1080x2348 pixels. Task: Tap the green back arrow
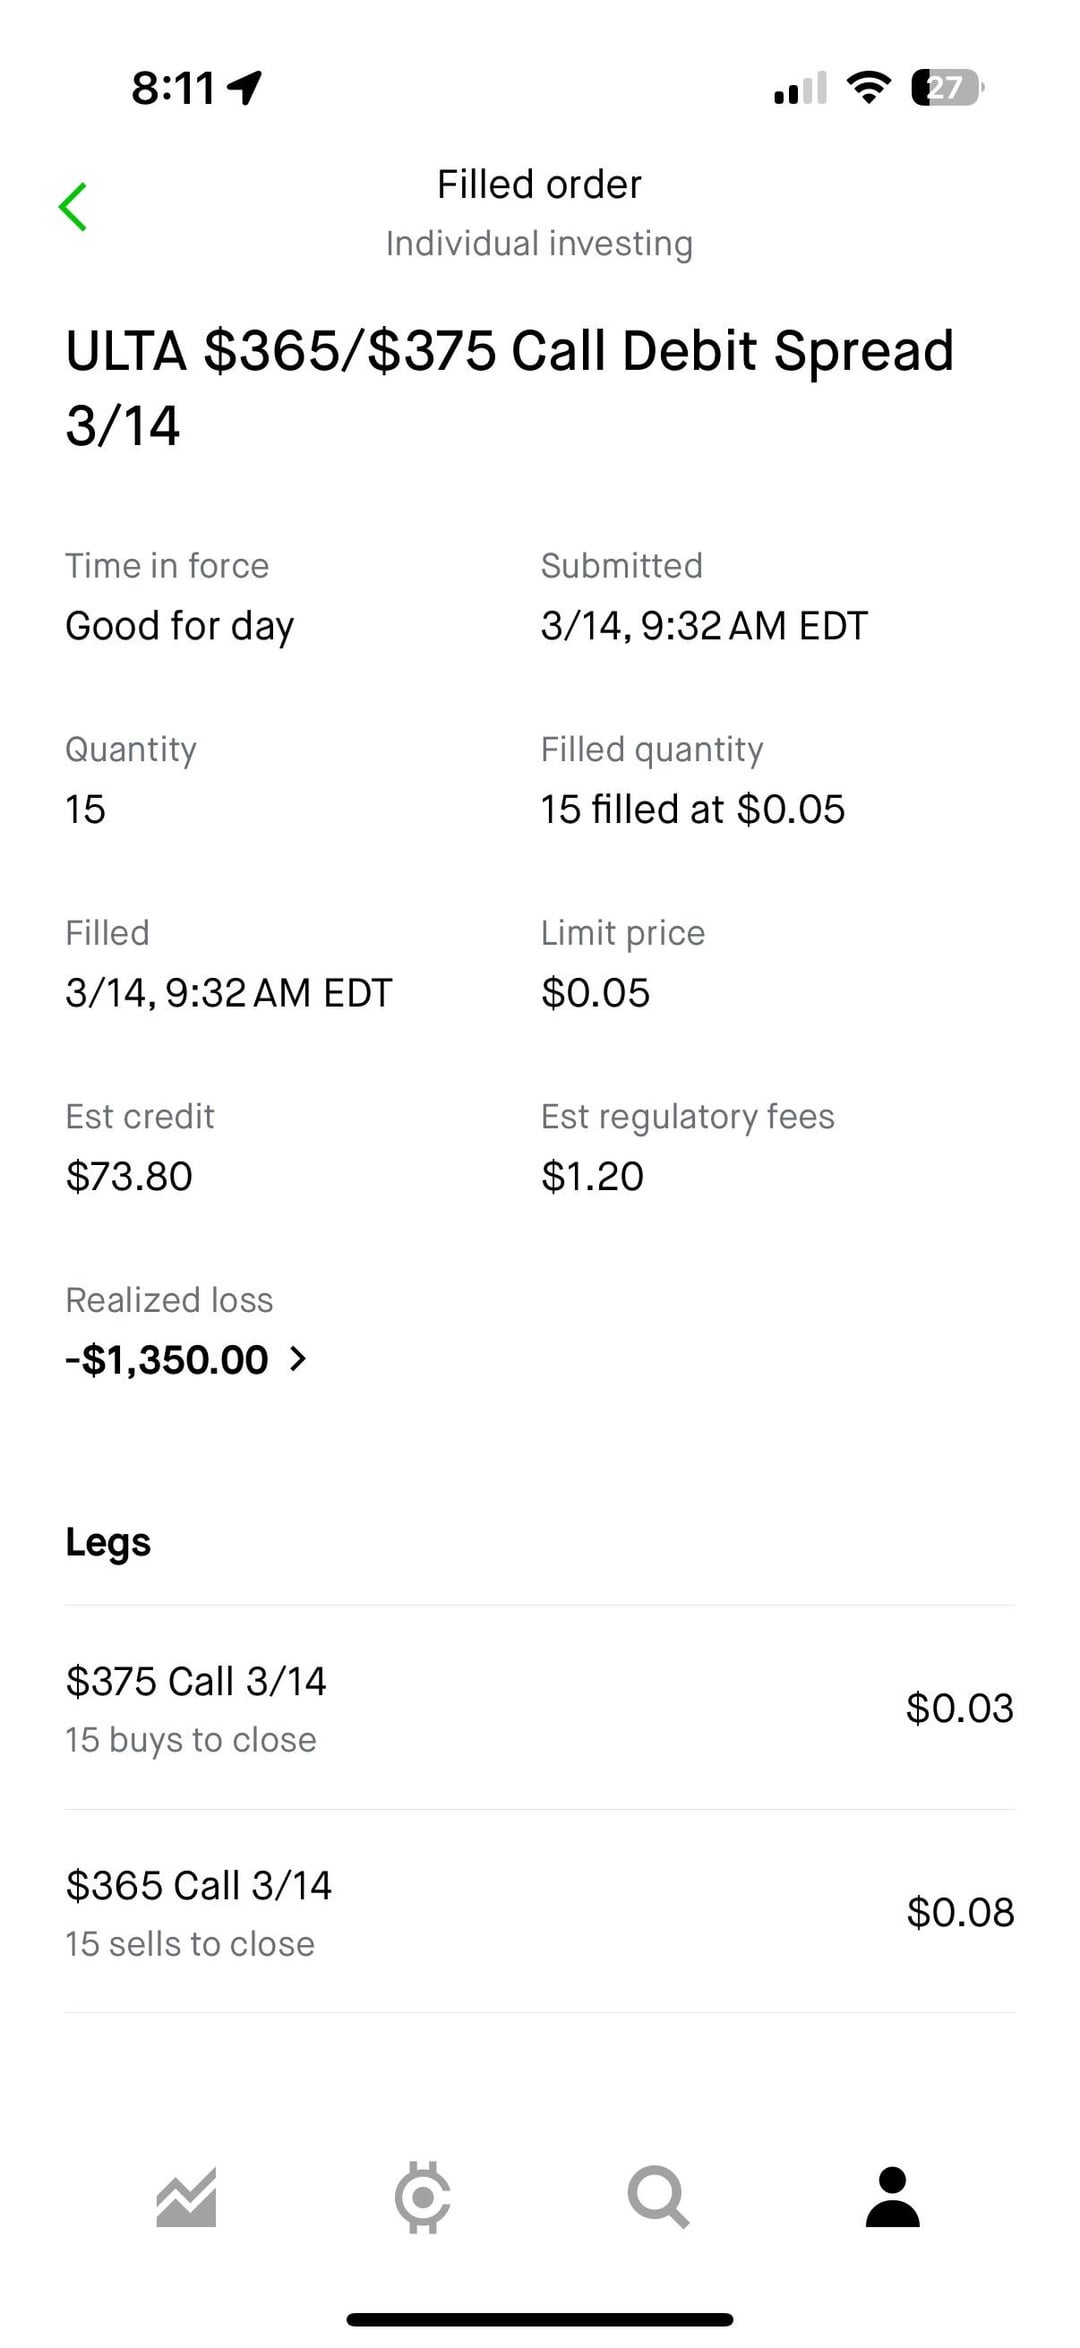click(x=73, y=207)
